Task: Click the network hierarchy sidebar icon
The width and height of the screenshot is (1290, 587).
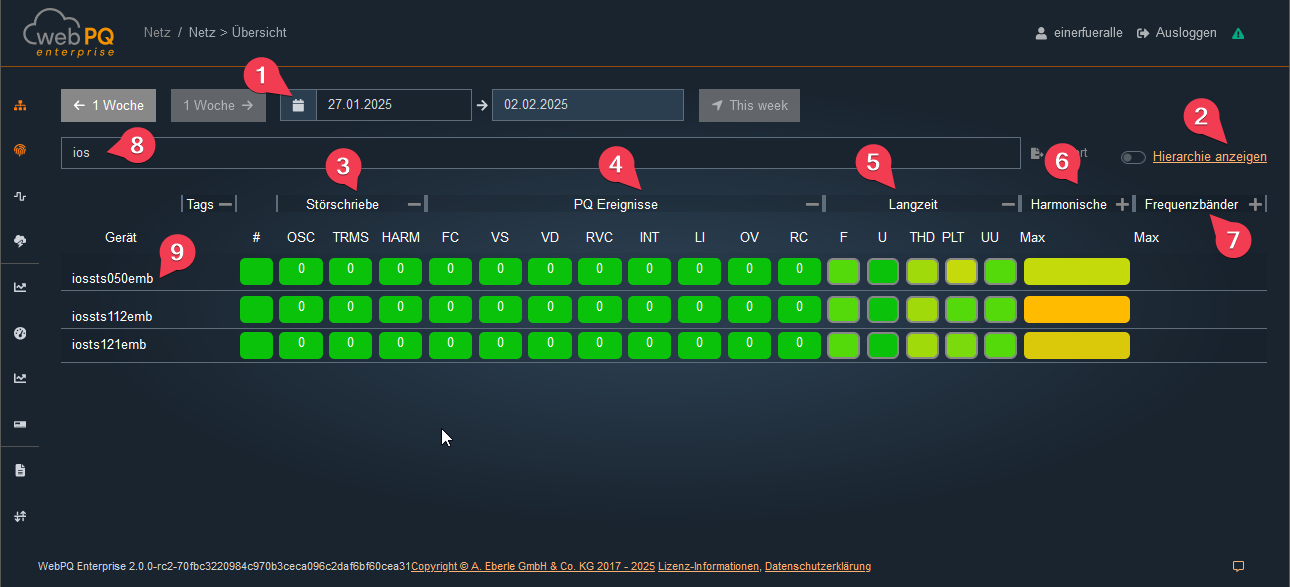Action: [20, 105]
